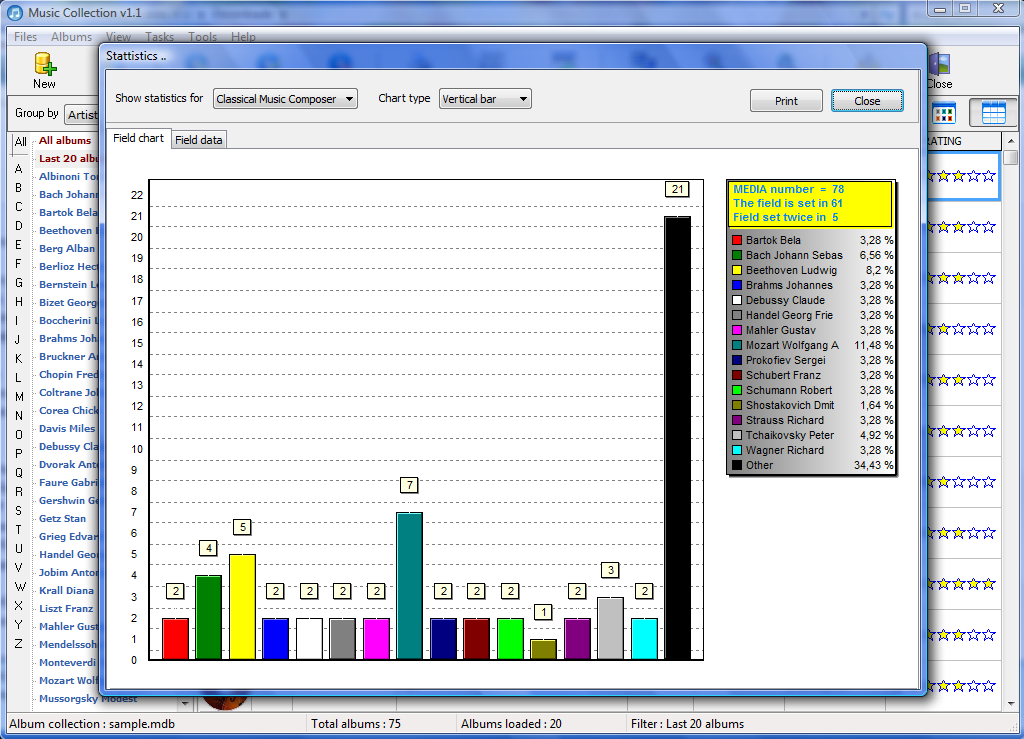Minimize the Music Collection window
The image size is (1024, 739).
tap(940, 9)
